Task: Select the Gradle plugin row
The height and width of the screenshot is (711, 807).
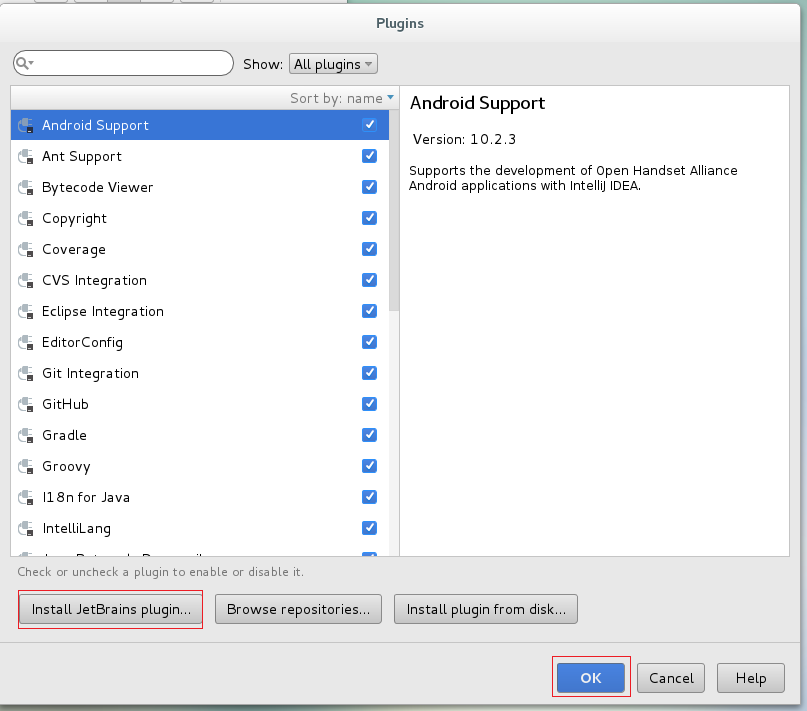Action: click(200, 435)
